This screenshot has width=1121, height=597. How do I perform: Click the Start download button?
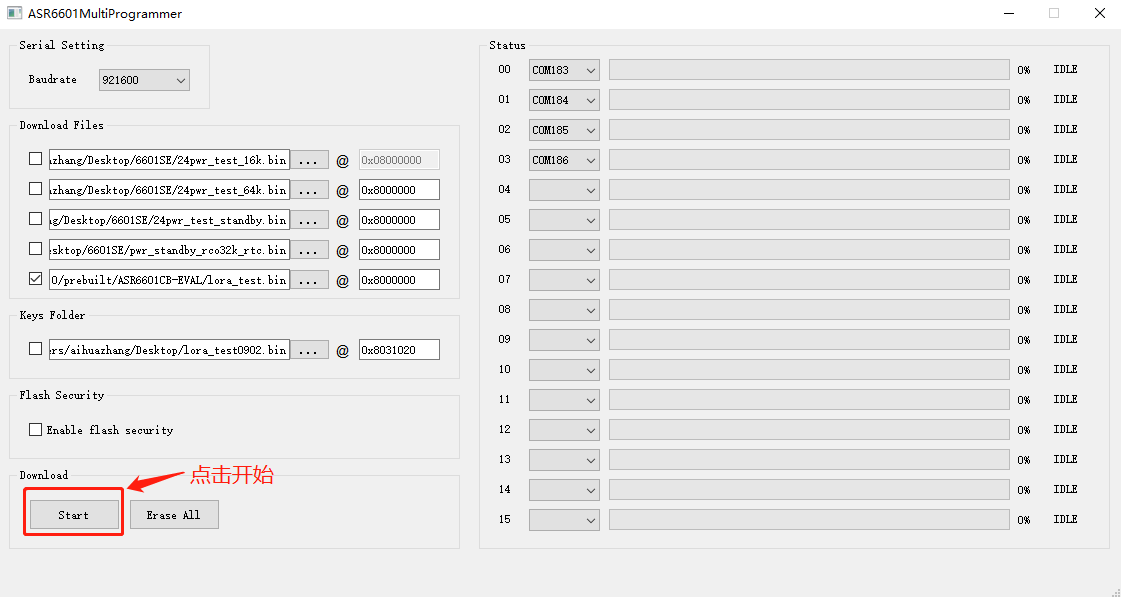point(74,515)
